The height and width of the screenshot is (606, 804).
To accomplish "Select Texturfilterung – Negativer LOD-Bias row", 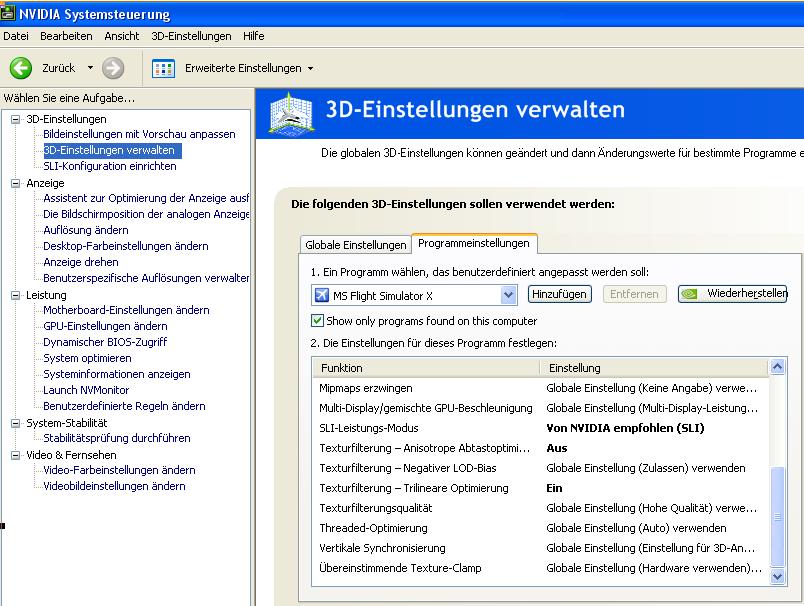I will [540, 468].
